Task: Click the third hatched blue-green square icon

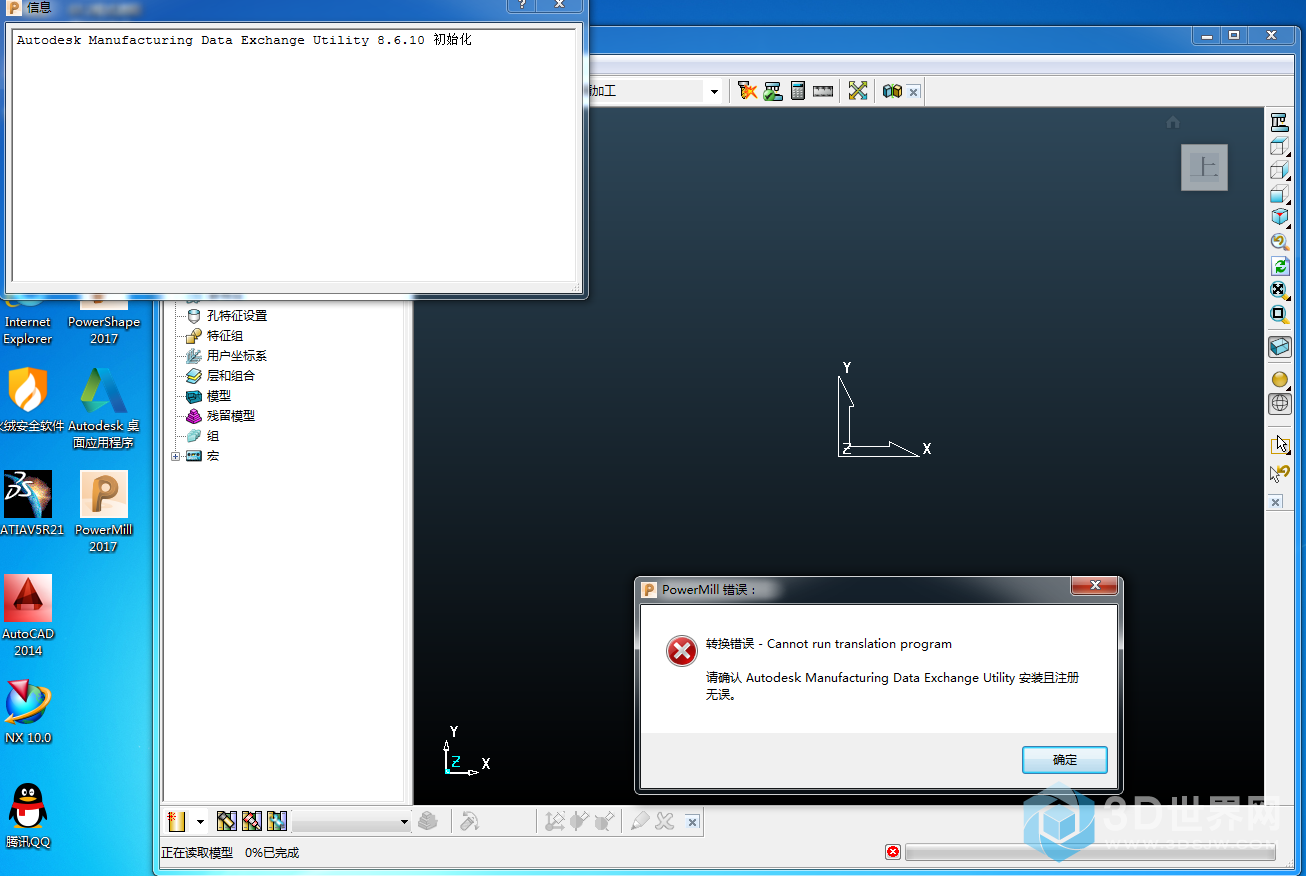Action: 277,821
